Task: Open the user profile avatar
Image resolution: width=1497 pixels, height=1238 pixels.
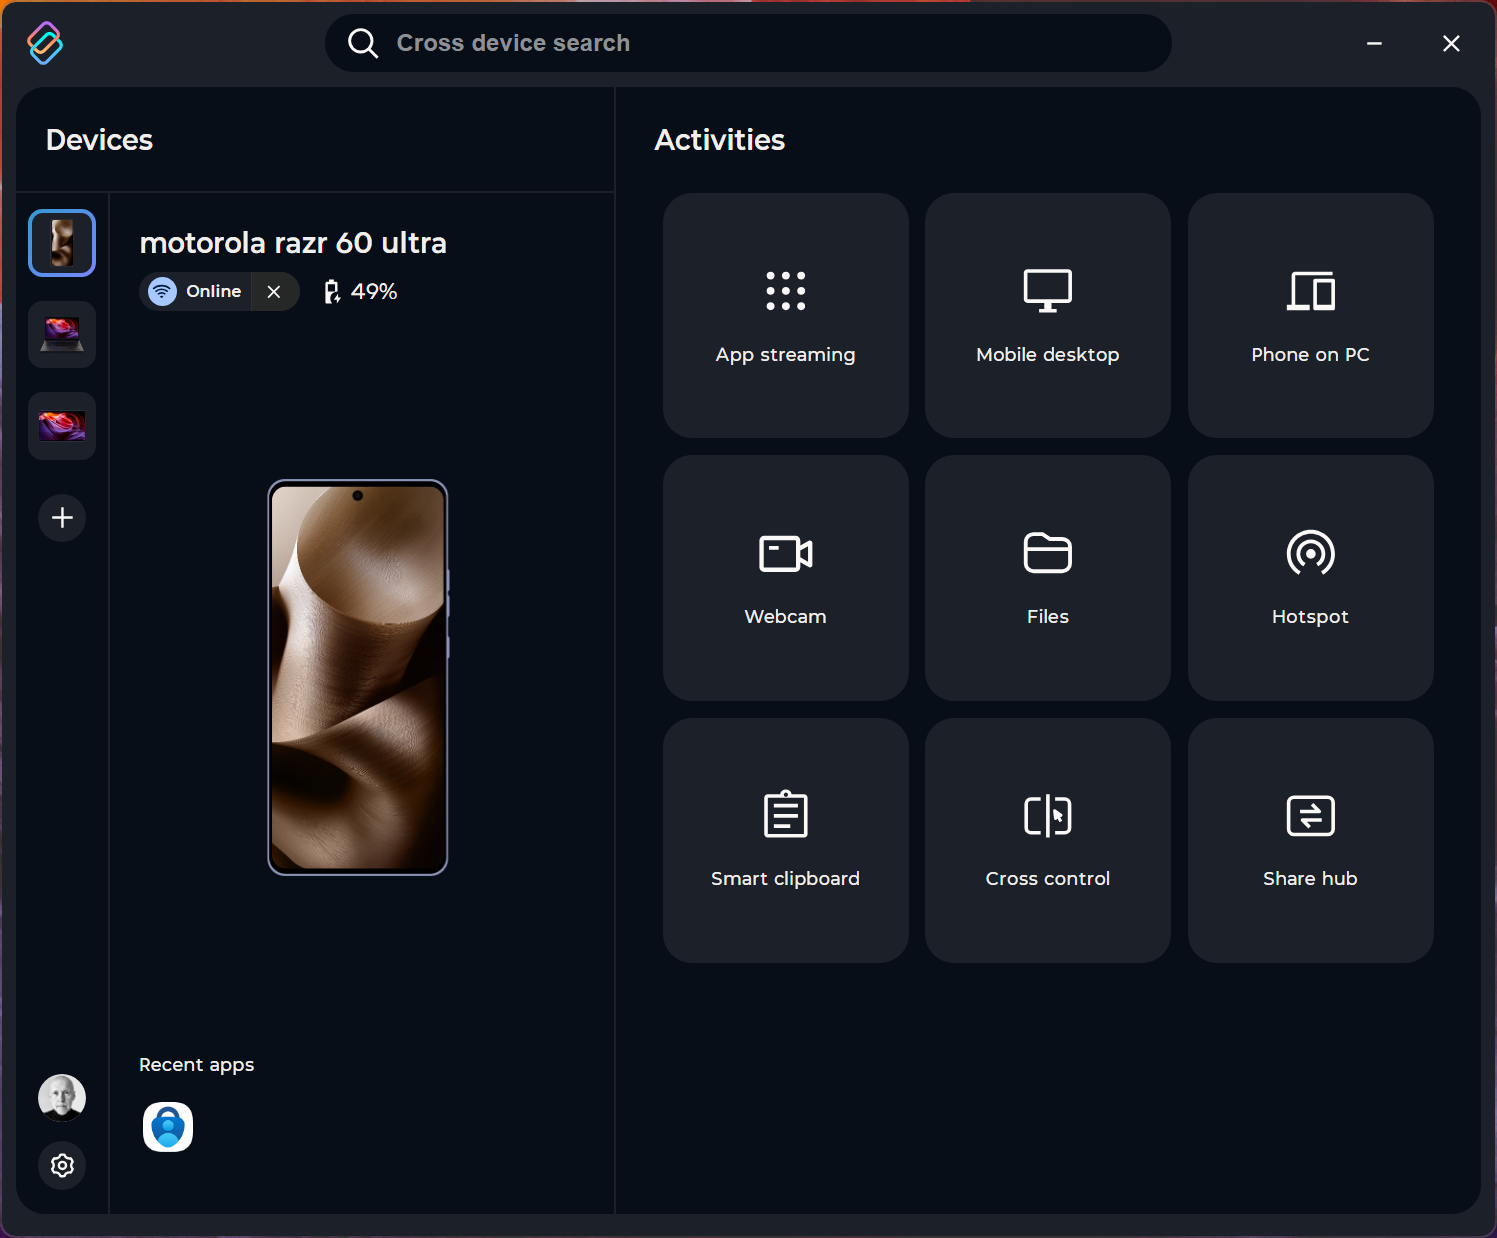Action: [x=62, y=1097]
